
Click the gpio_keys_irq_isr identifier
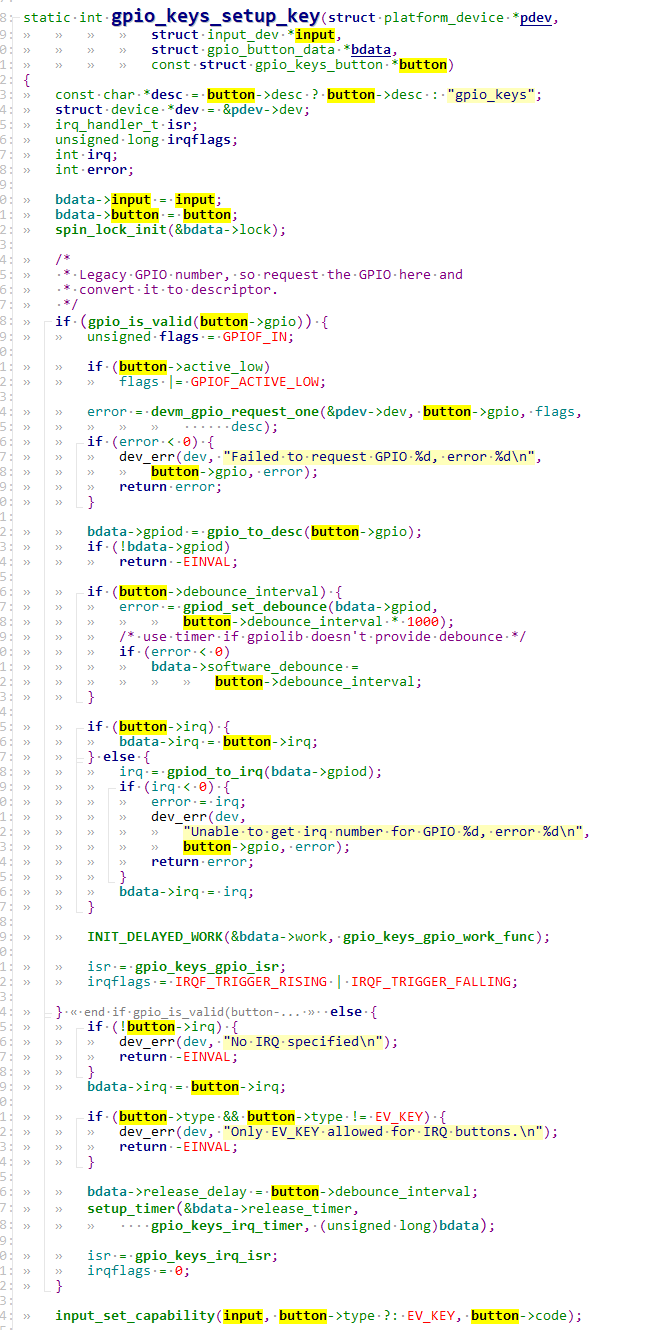point(207,1255)
